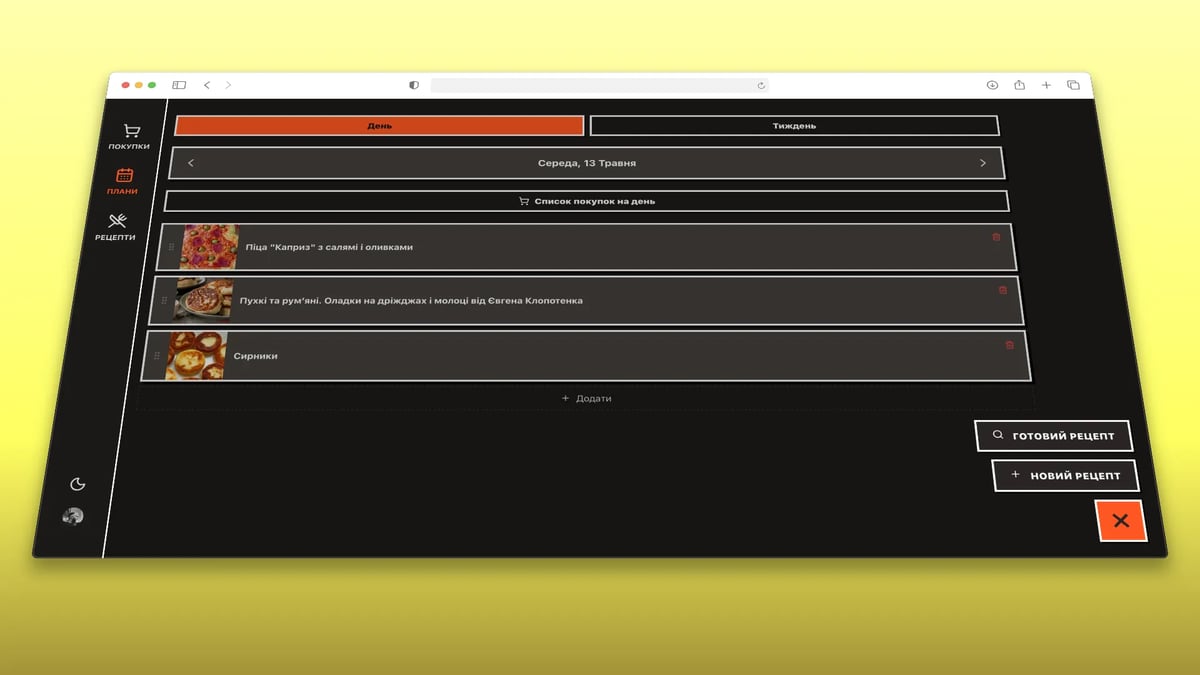The image size is (1200, 675).
Task: Click the Сирники thumbnail image
Action: click(x=196, y=355)
